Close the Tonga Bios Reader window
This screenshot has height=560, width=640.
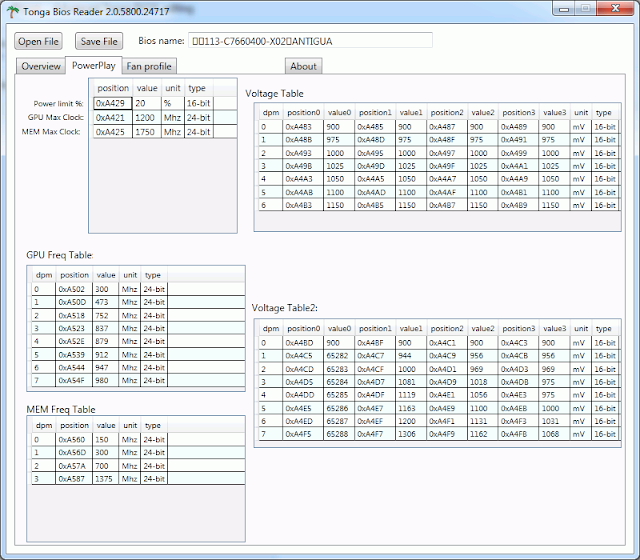pos(616,9)
